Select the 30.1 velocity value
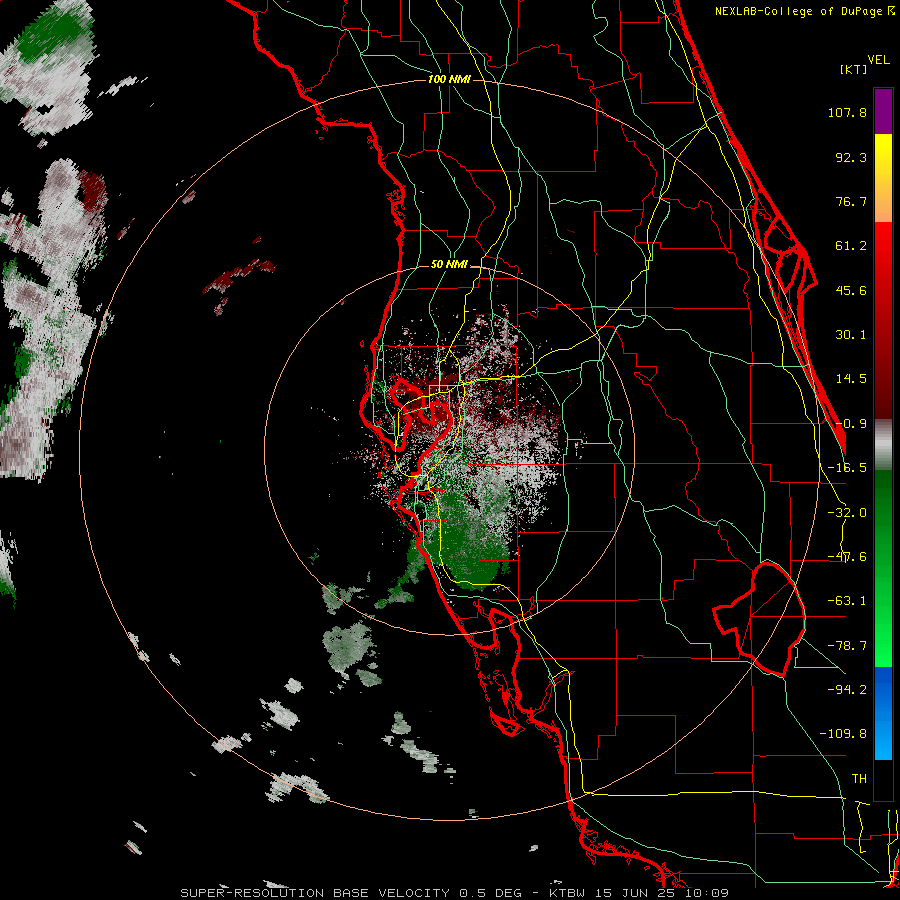The width and height of the screenshot is (900, 900). pyautogui.click(x=851, y=335)
